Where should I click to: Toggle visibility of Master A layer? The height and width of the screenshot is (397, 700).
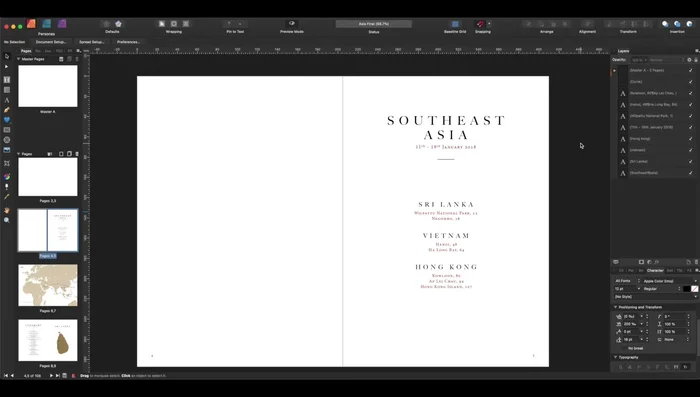(x=691, y=71)
